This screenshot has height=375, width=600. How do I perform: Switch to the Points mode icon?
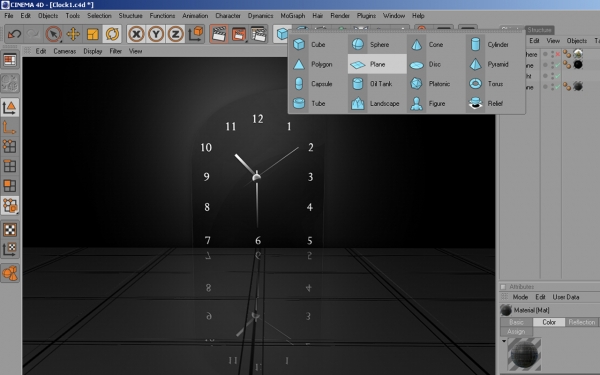[x=10, y=146]
